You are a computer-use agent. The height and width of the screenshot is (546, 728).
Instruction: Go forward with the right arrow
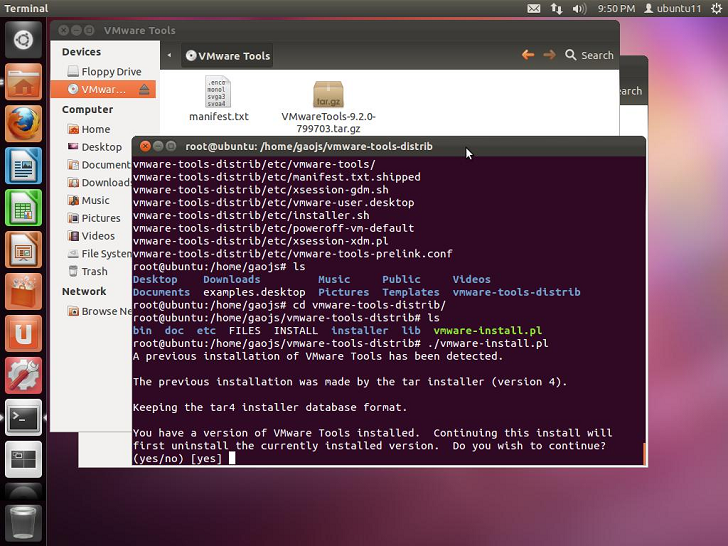click(x=549, y=55)
